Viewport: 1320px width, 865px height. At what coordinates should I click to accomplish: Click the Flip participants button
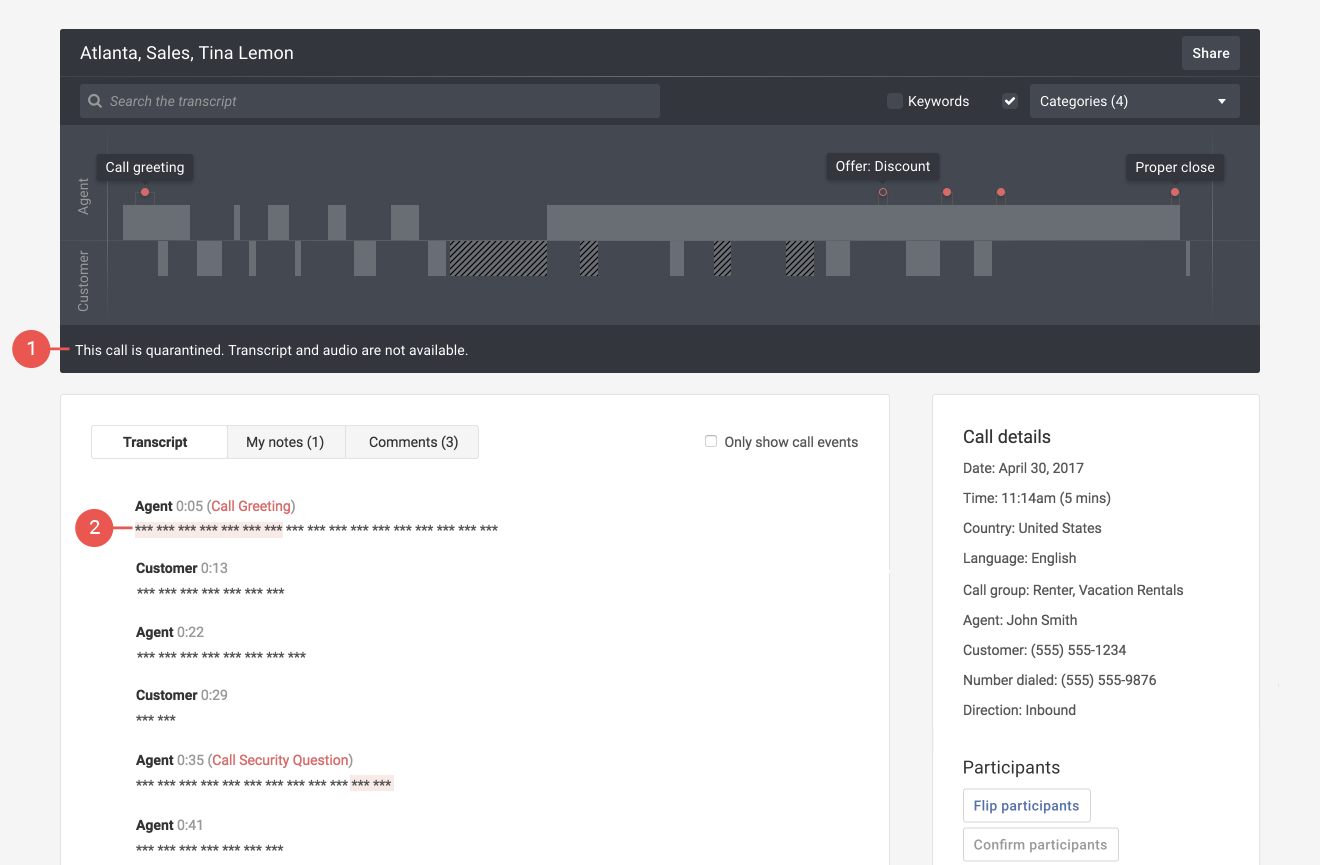(x=1026, y=806)
